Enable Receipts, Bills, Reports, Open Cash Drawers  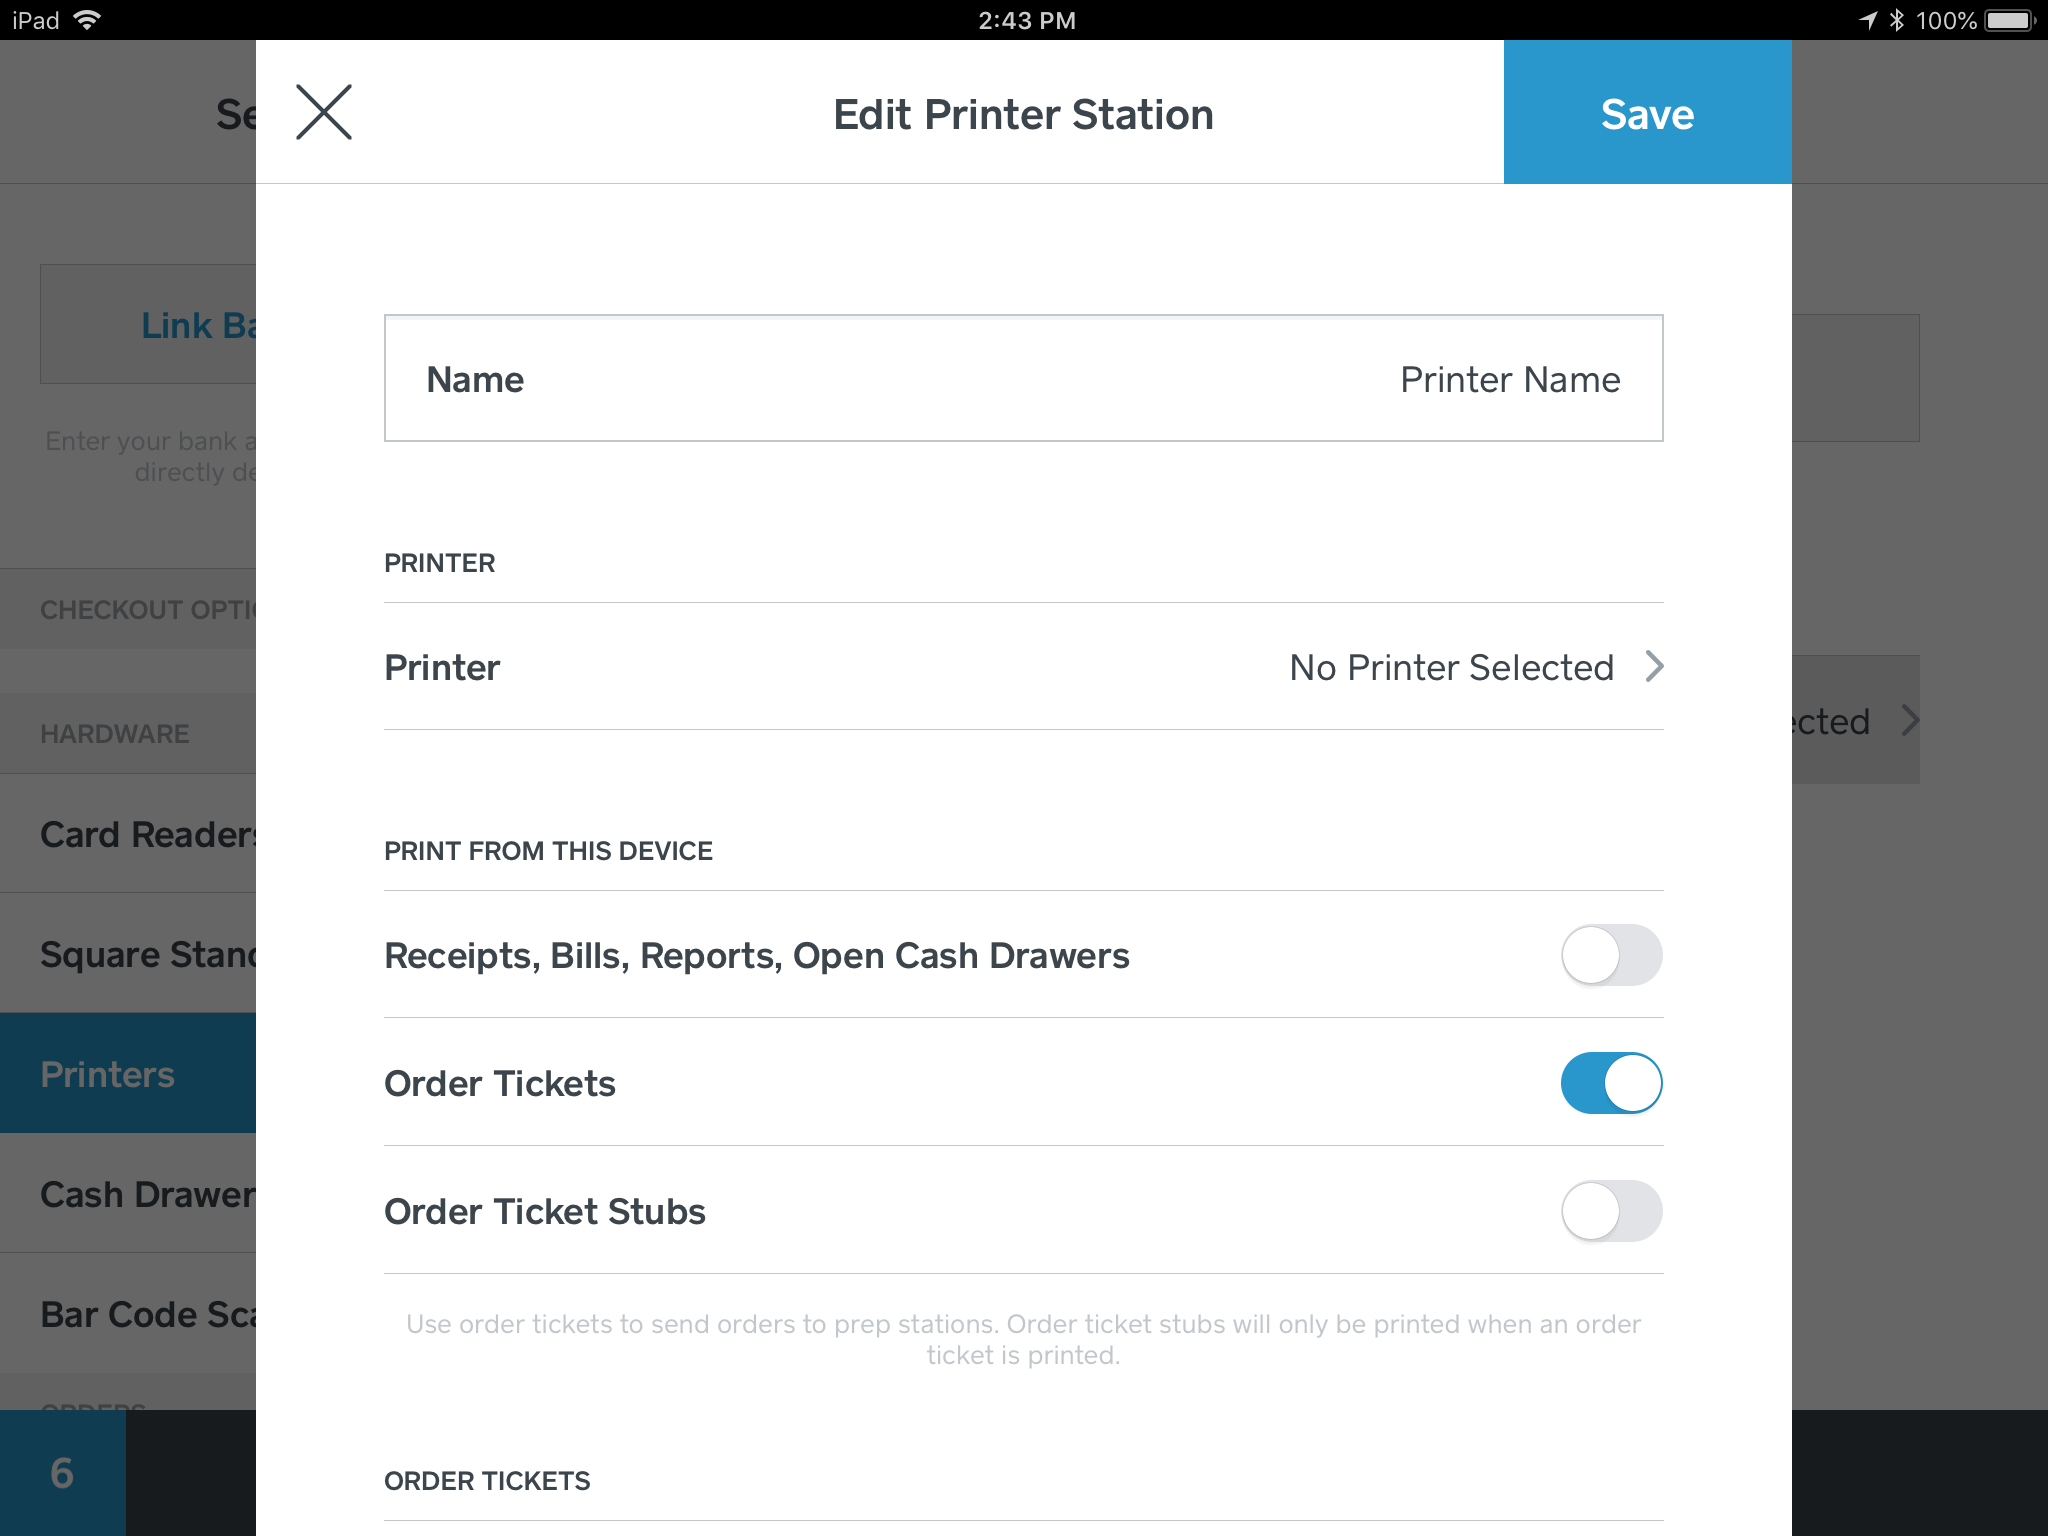1611,955
